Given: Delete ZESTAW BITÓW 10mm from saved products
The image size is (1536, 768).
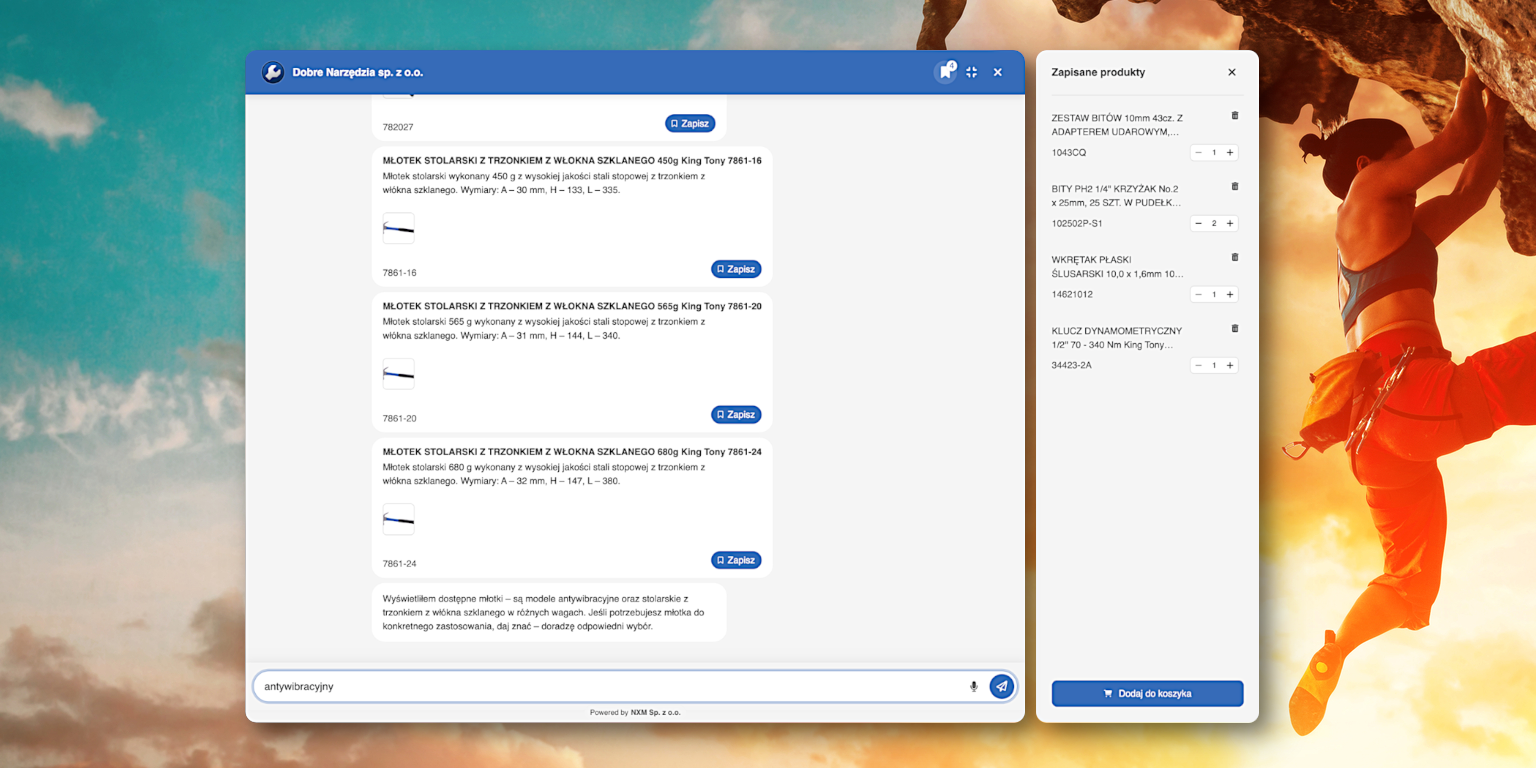Looking at the screenshot, I should point(1234,116).
